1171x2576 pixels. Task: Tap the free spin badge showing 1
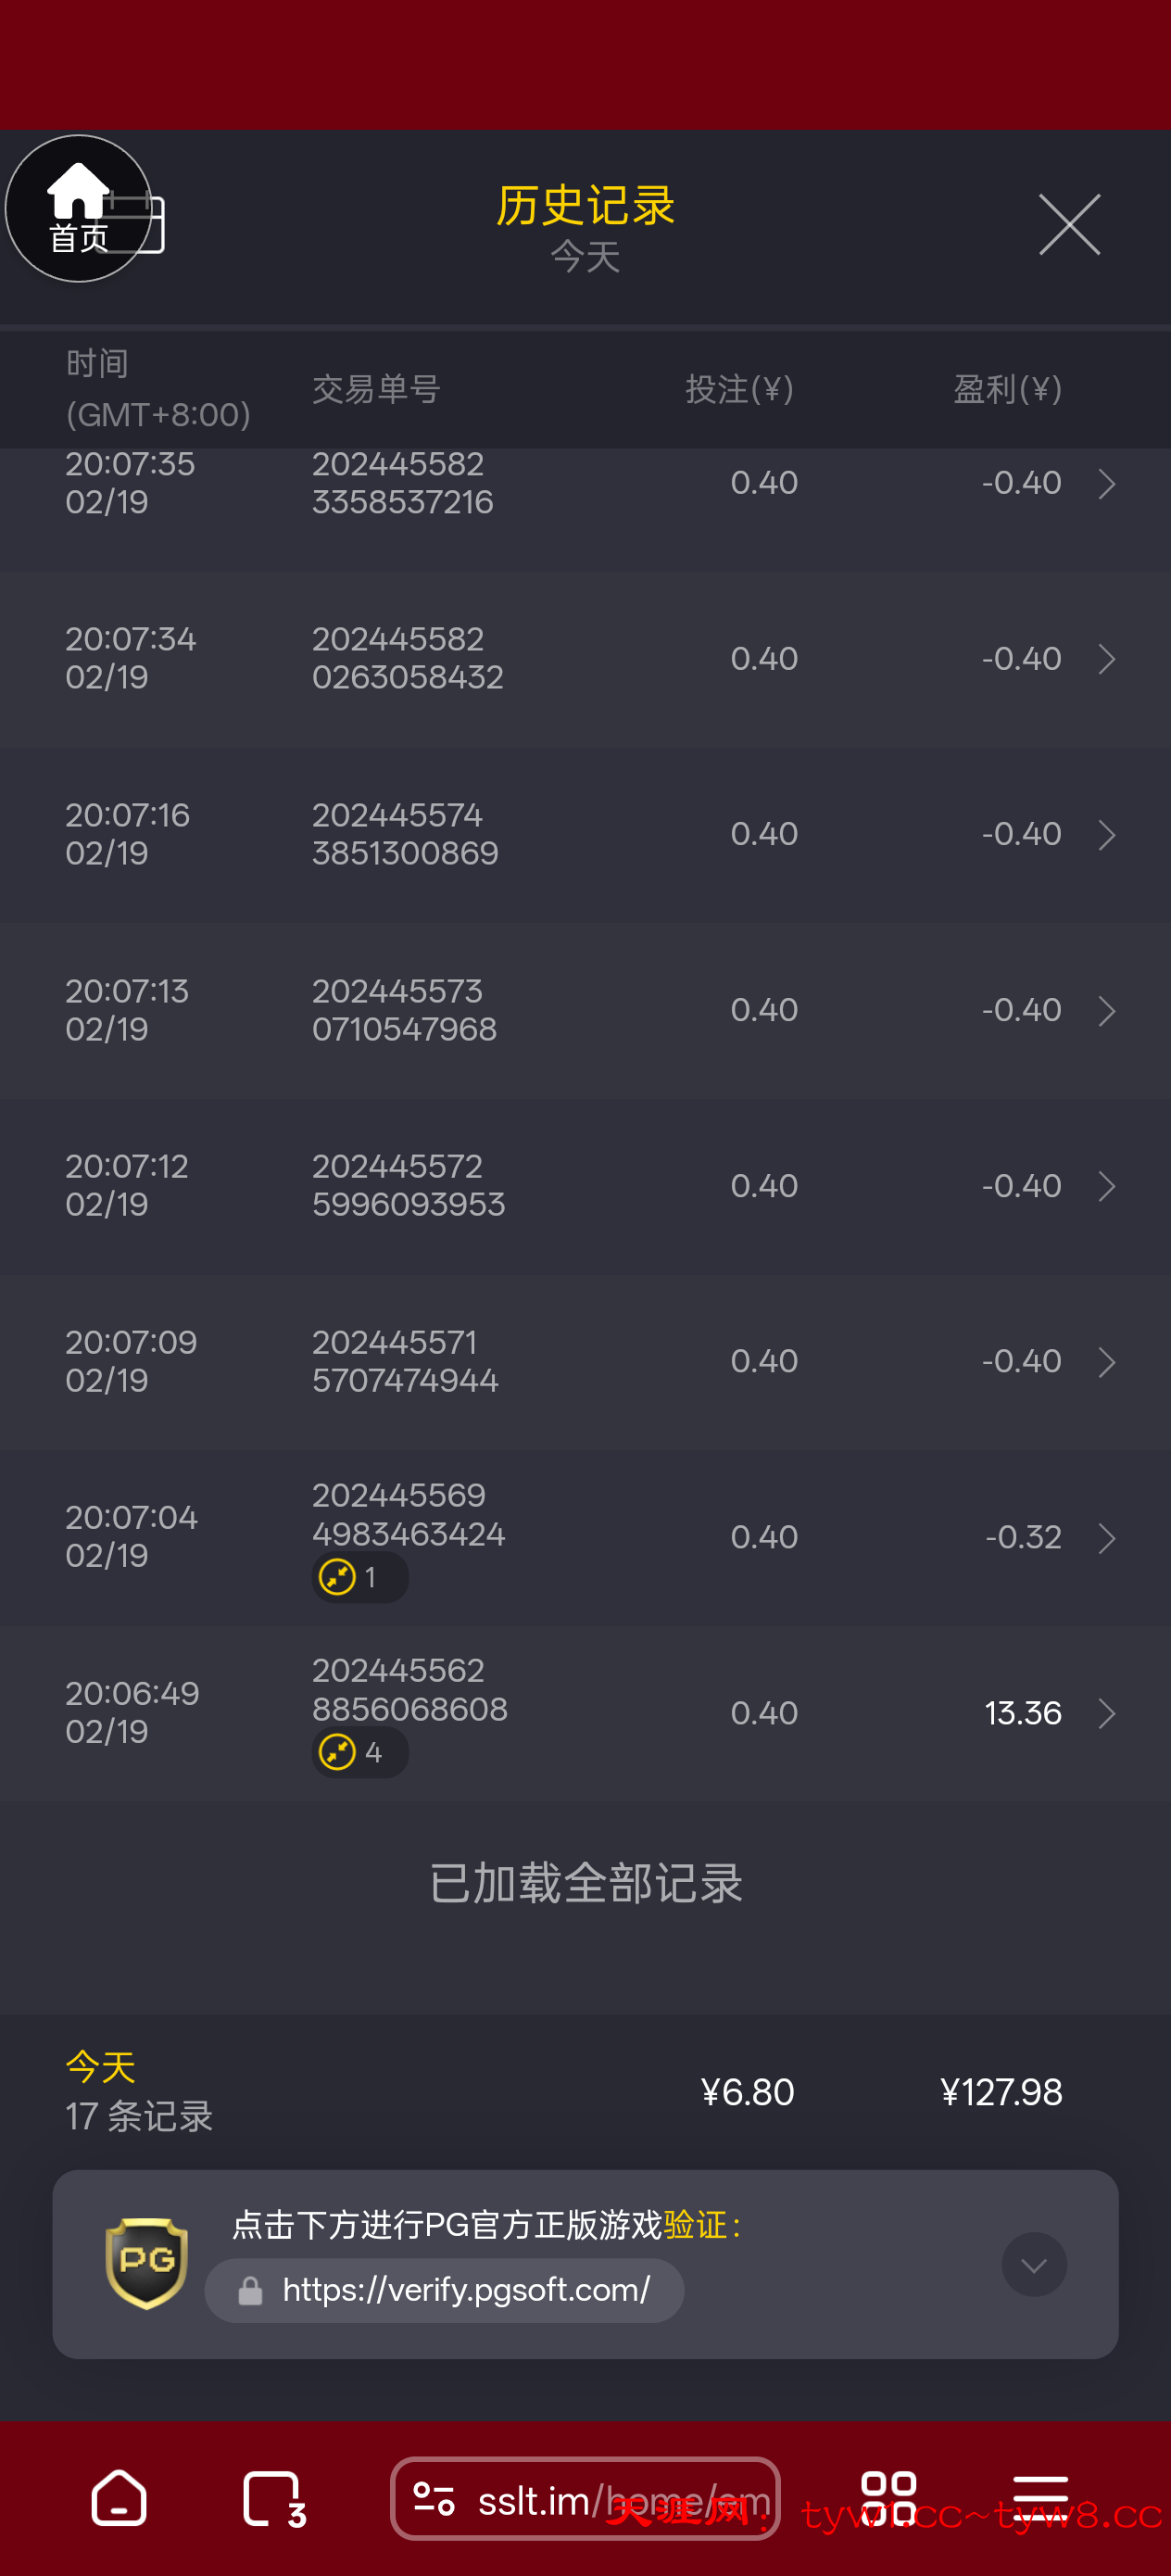click(x=359, y=1577)
